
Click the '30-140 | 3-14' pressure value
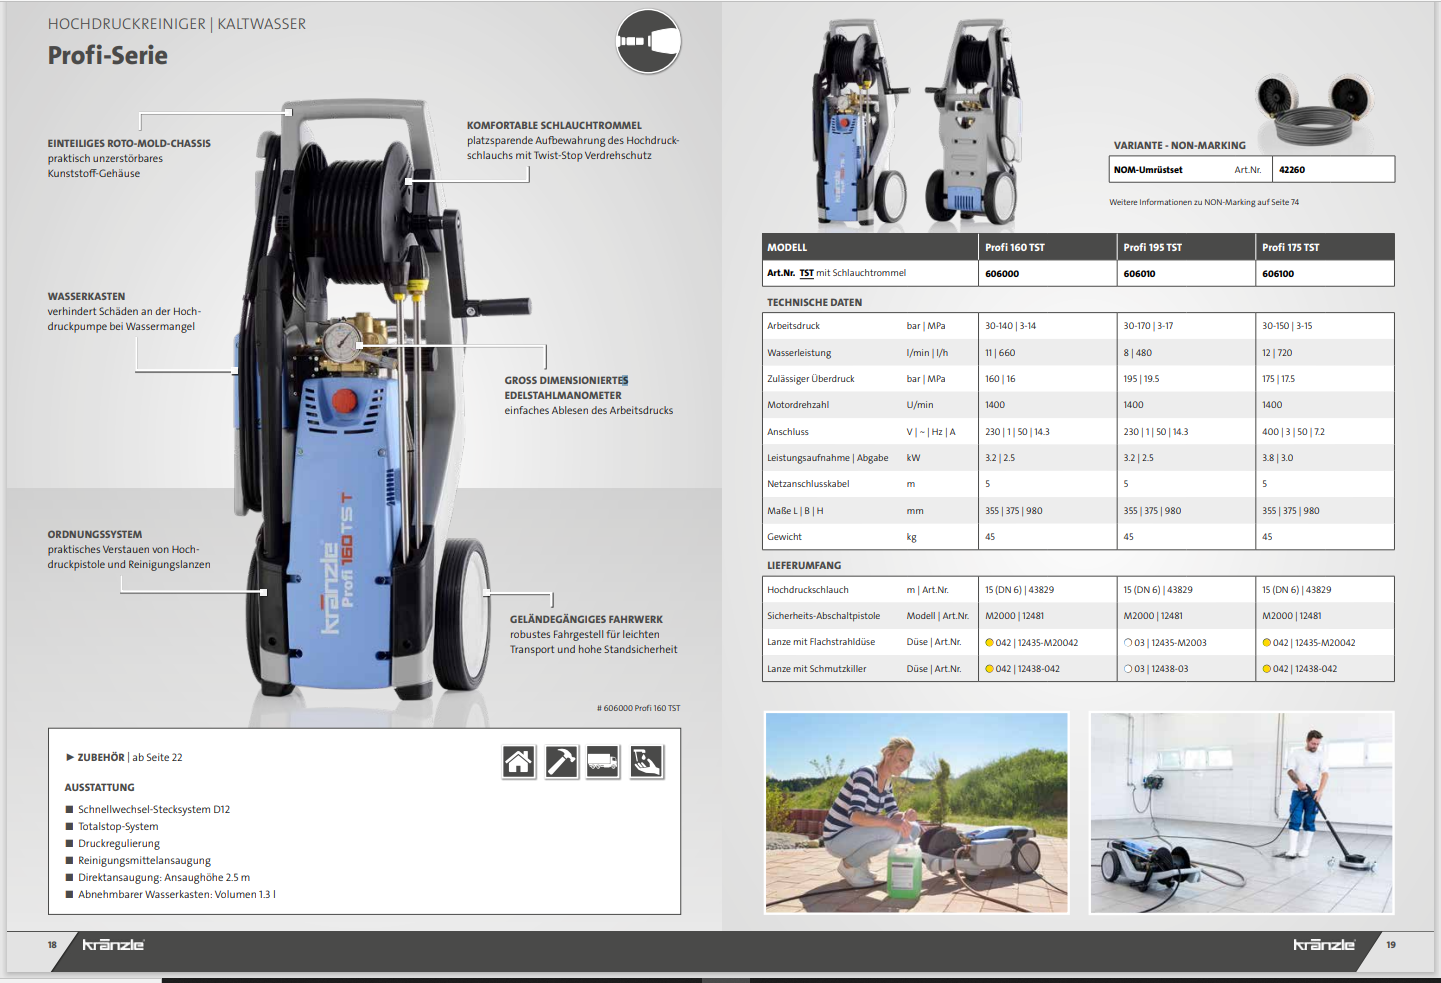pyautogui.click(x=1011, y=326)
